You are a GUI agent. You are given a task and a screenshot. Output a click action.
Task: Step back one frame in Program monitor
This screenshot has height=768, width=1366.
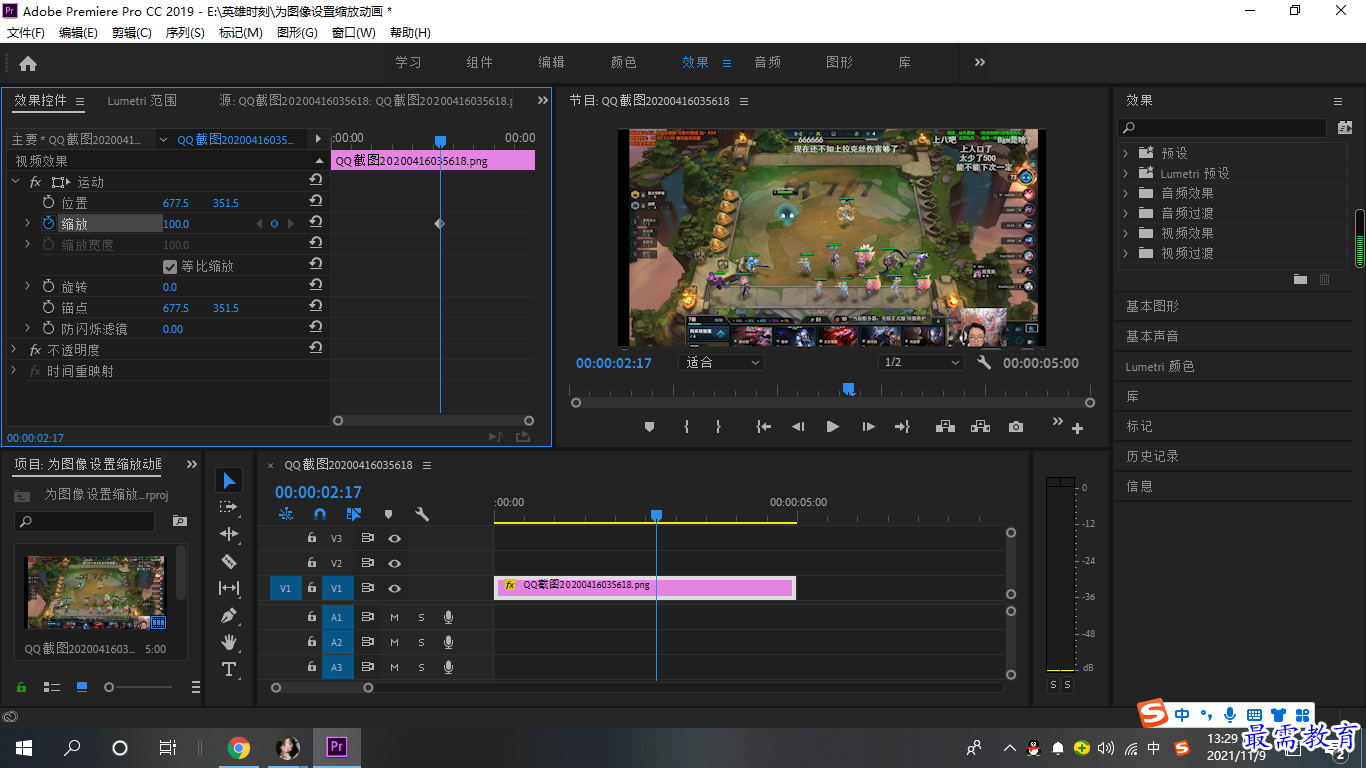[x=798, y=427]
